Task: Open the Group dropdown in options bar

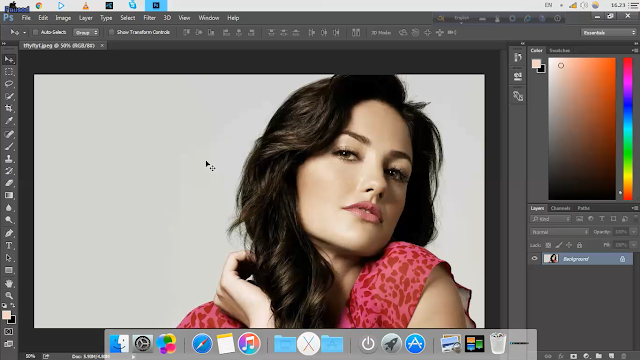Action: (x=86, y=32)
